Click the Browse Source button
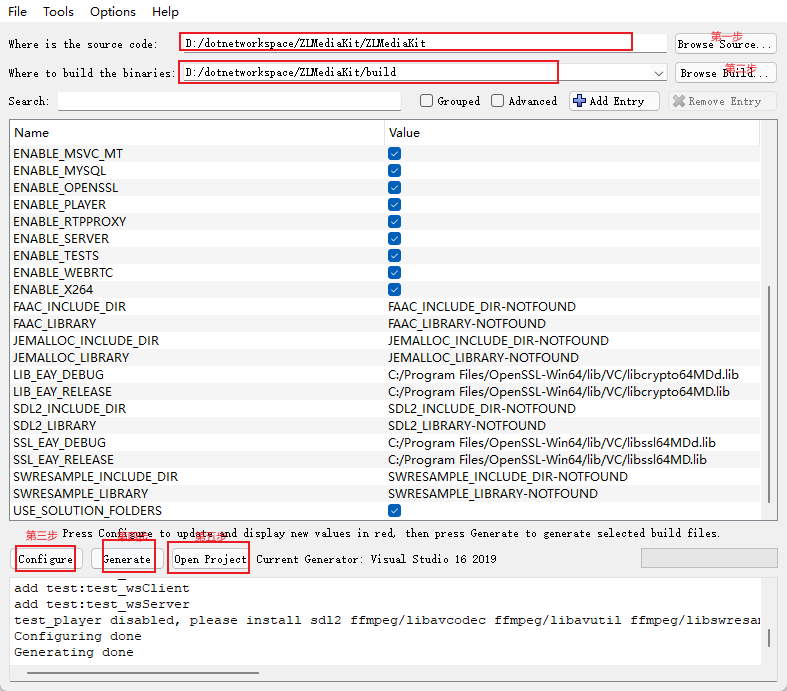The height and width of the screenshot is (691, 787). point(725,44)
